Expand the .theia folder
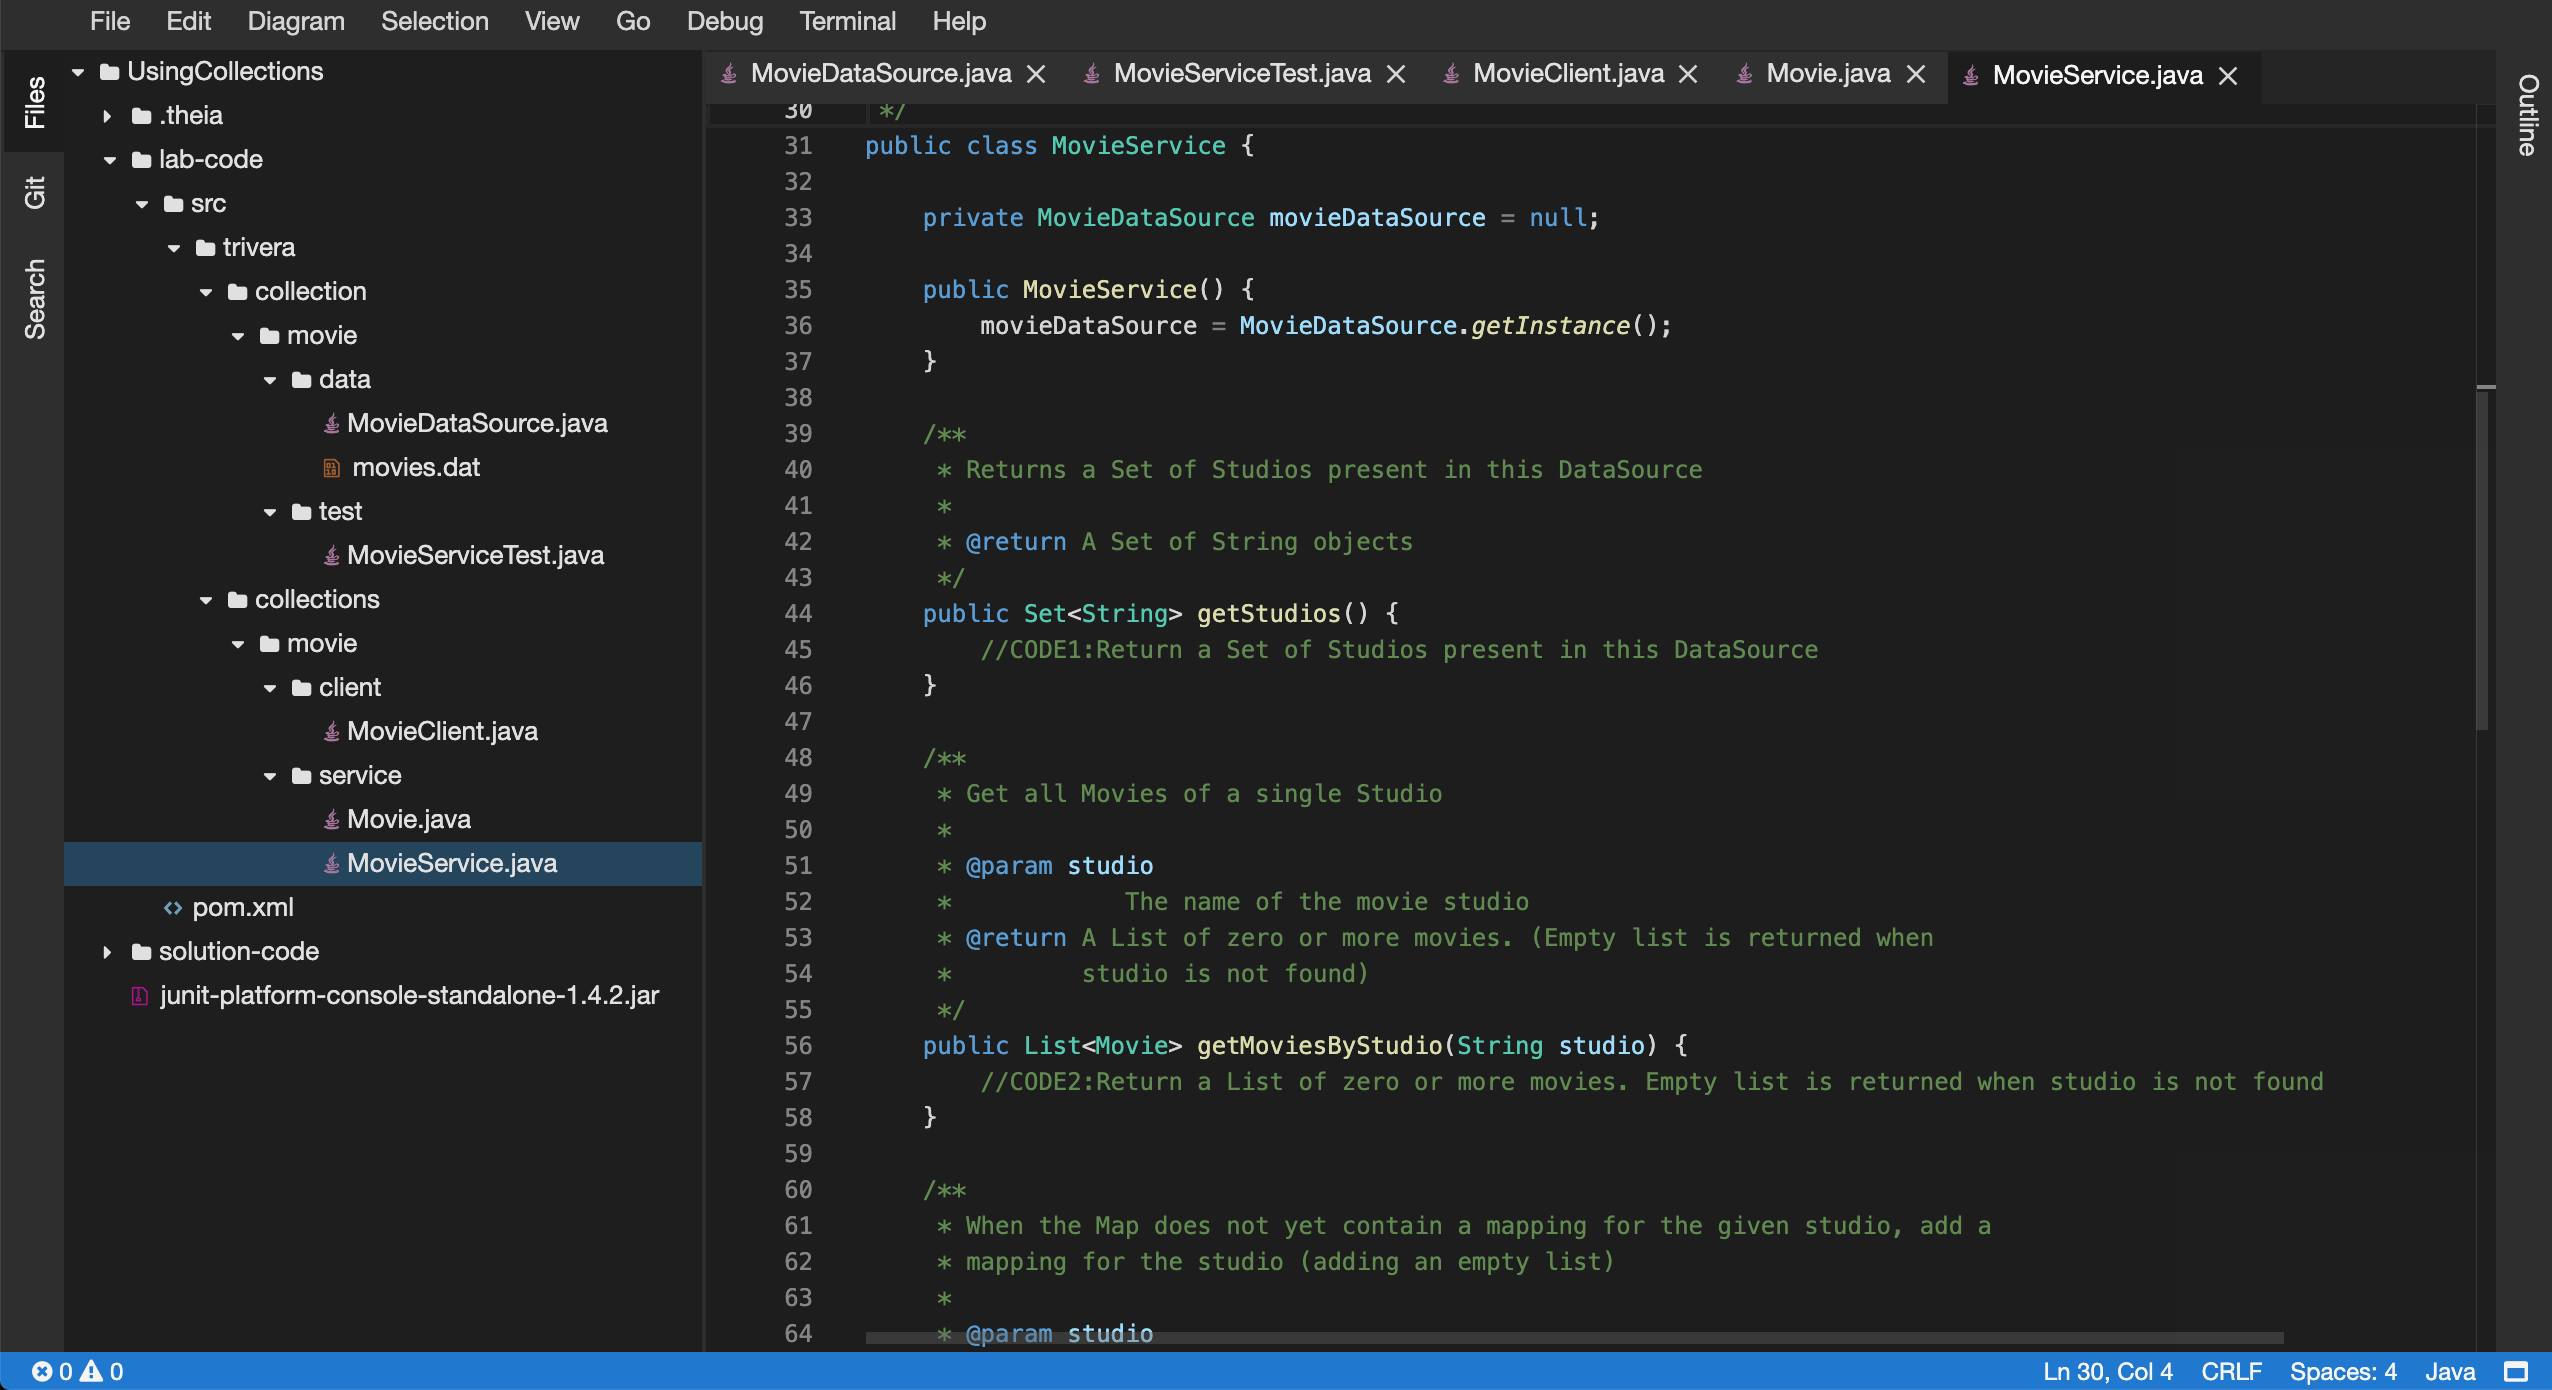2552x1390 pixels. [108, 116]
